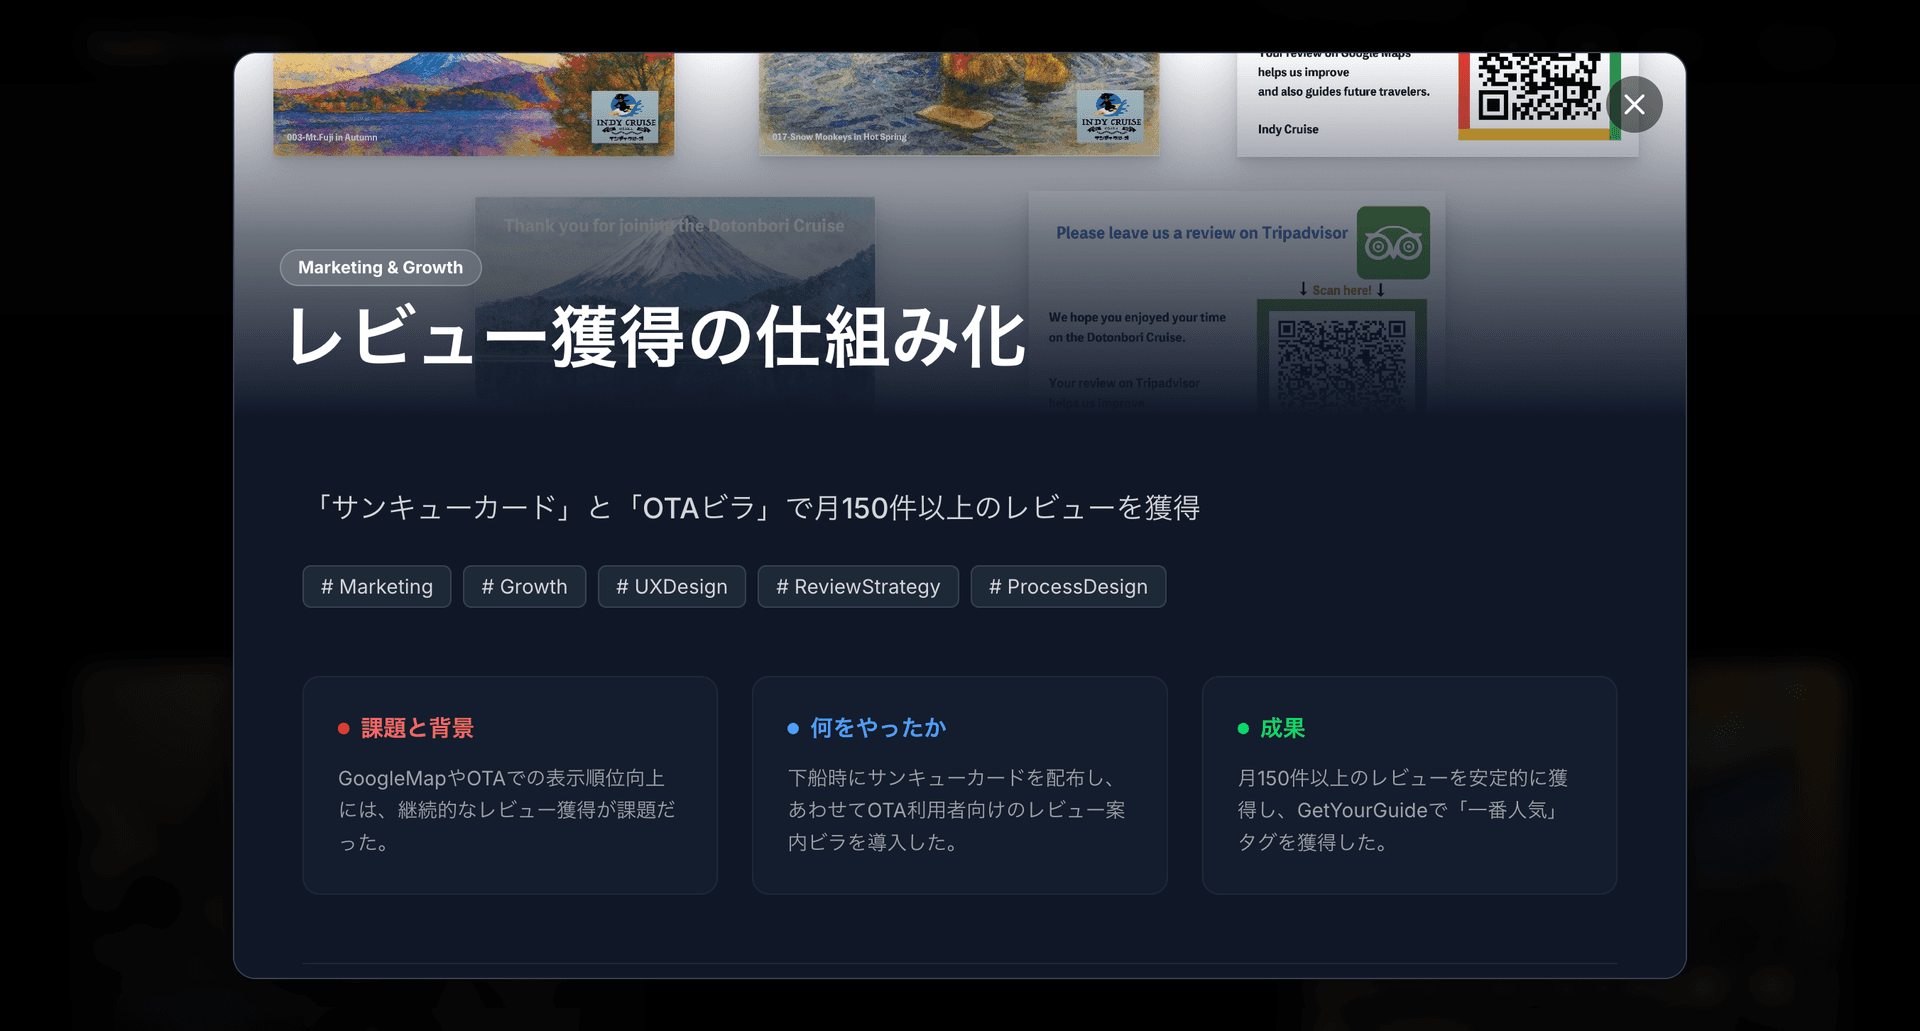Click the Google Maps review QR code
Viewport: 1920px width, 1031px height.
pyautogui.click(x=1540, y=87)
